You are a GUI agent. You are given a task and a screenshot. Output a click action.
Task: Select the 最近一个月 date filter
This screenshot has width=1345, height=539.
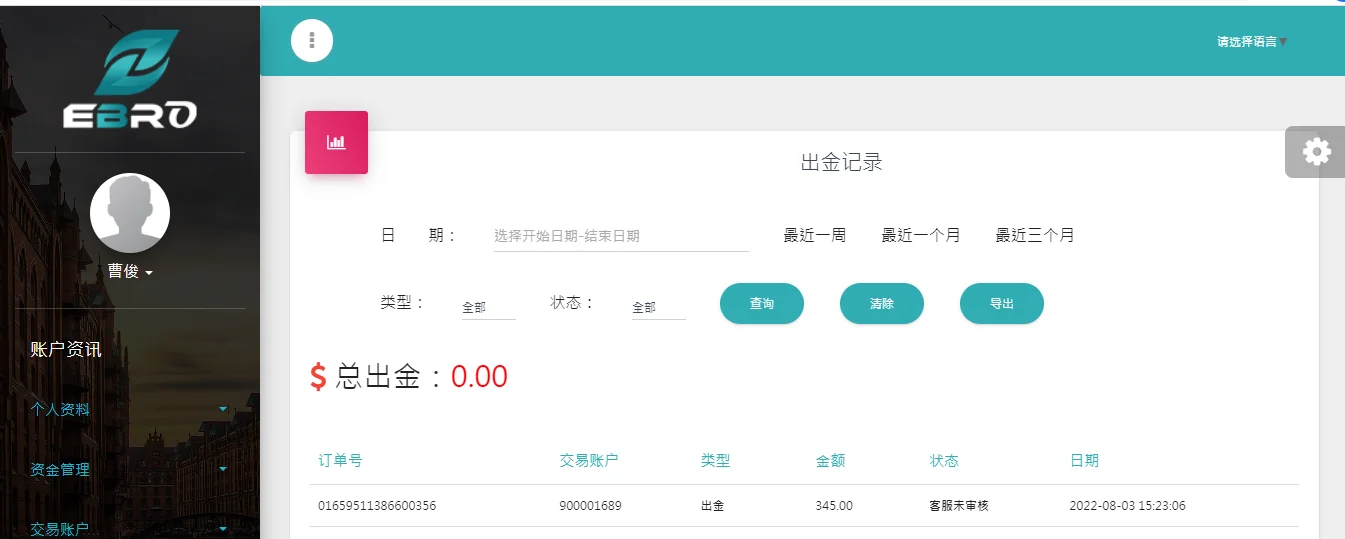(x=920, y=236)
